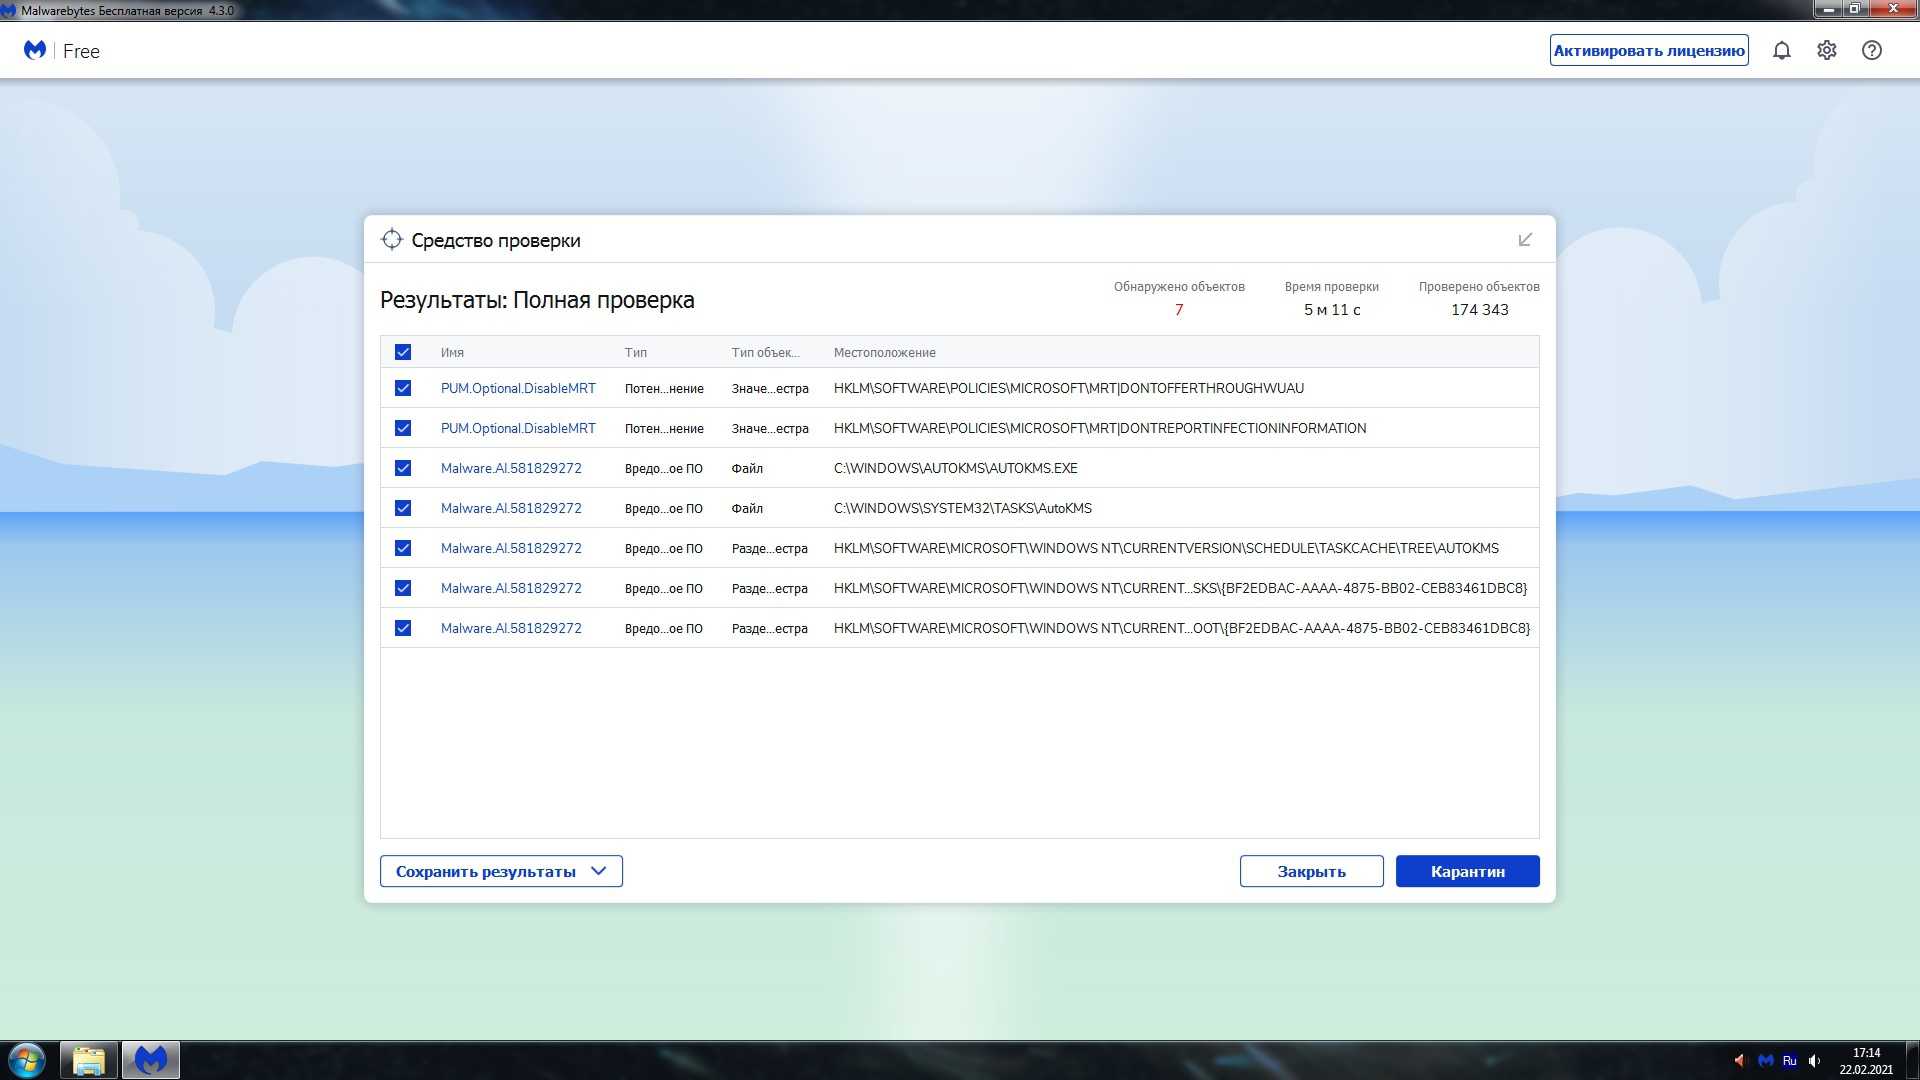
Task: Sort by the Местоположение column header
Action: pos(885,352)
